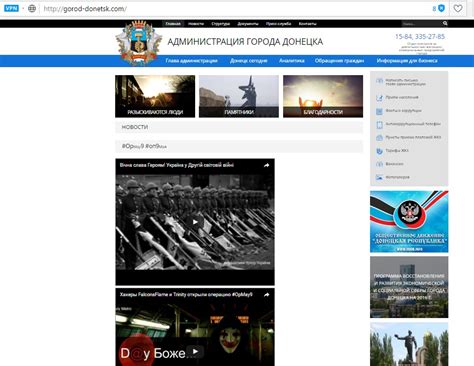Image resolution: width=474 pixels, height=366 pixels.
Task: Click the Администрация города Донецка site title
Action: 245,42
